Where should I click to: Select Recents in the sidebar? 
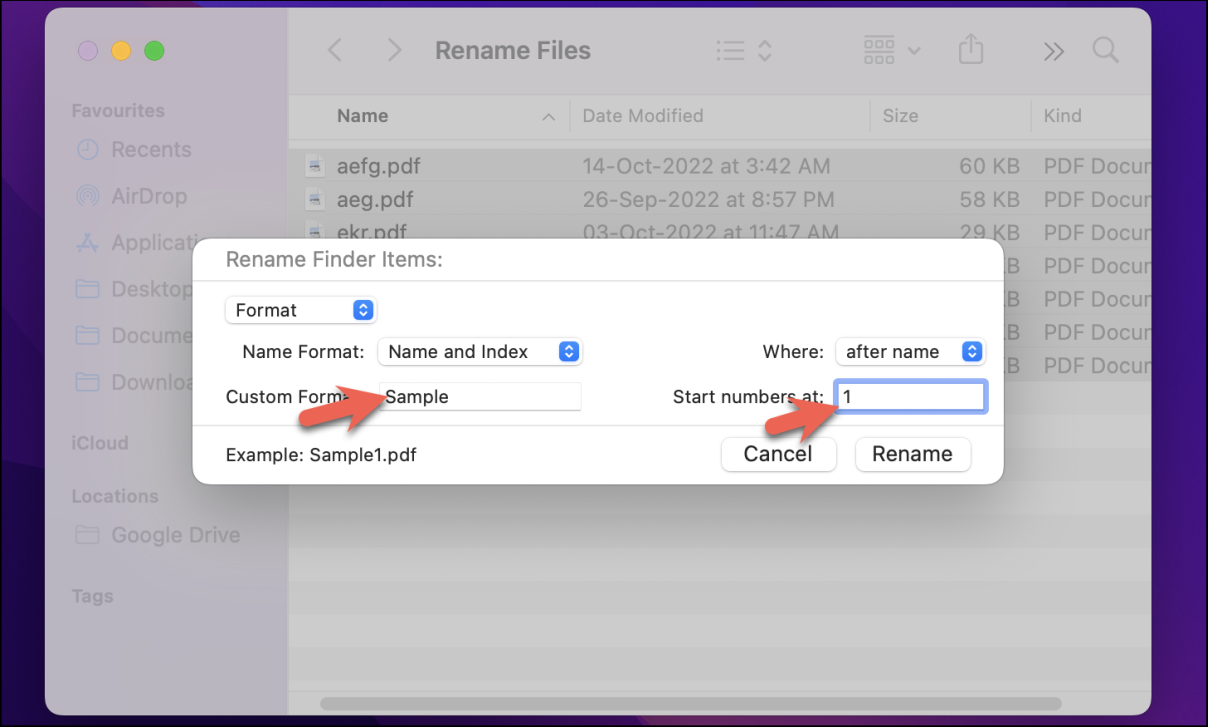pyautogui.click(x=134, y=150)
